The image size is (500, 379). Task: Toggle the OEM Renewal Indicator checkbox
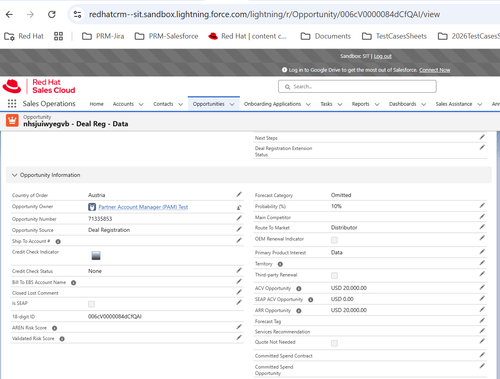(x=334, y=240)
